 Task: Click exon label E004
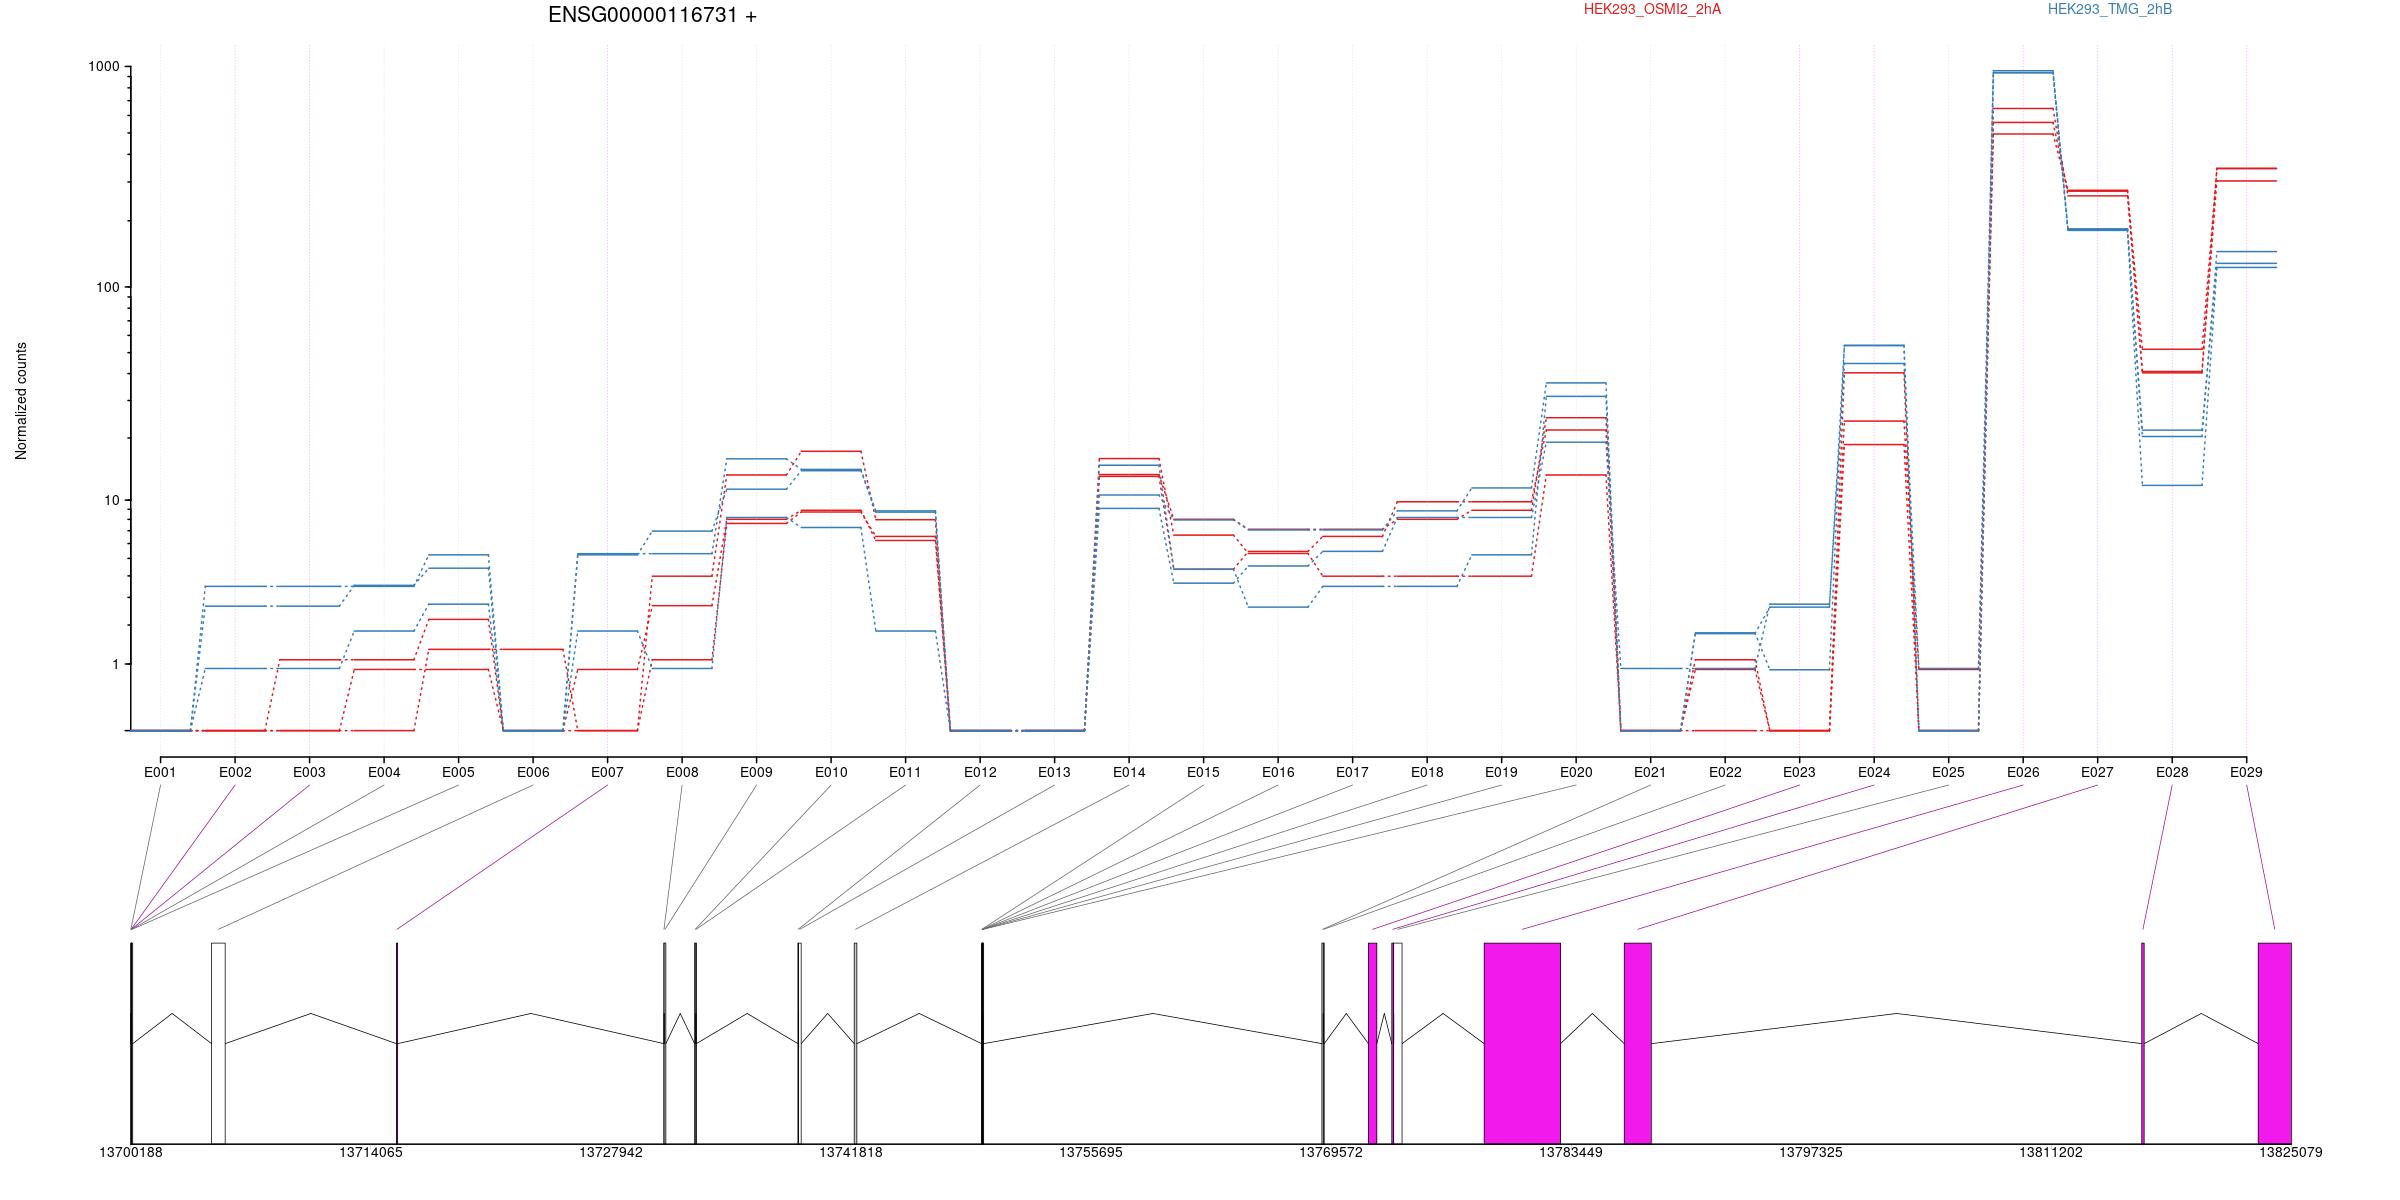click(x=384, y=772)
